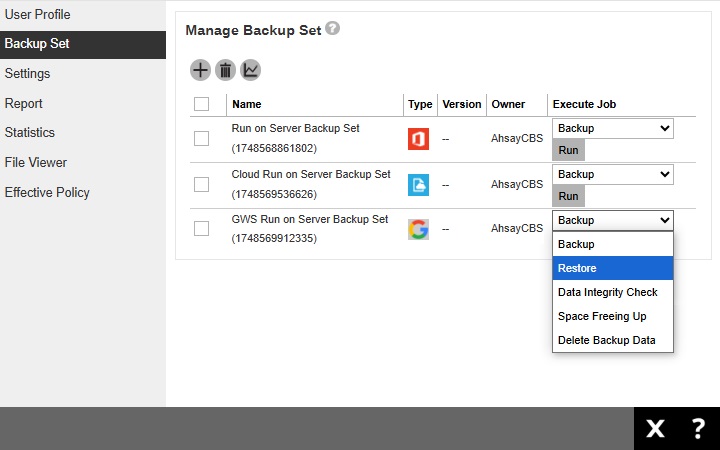
Task: Click the help icon beside Manage Backup Set
Action: point(333,29)
